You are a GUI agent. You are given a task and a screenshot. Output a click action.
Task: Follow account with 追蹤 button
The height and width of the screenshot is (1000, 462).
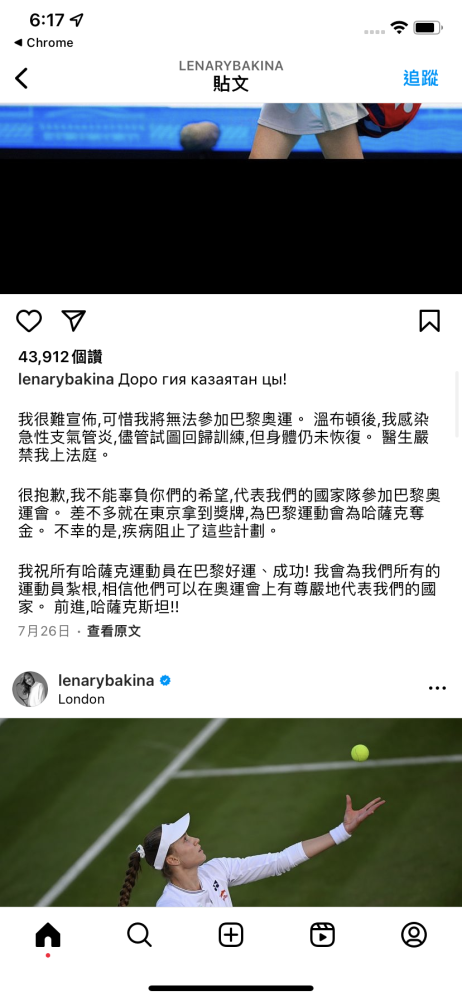(x=421, y=78)
